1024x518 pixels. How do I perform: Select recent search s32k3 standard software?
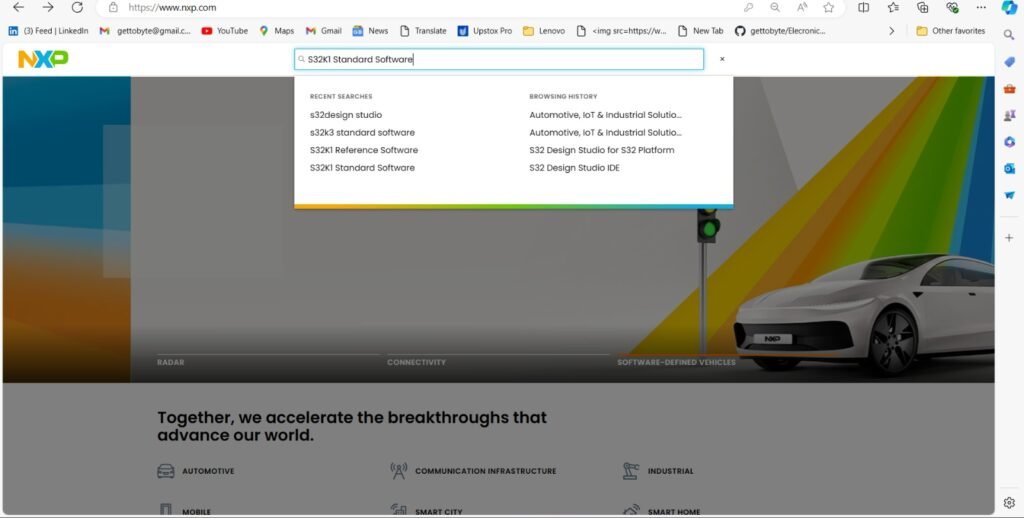(362, 133)
